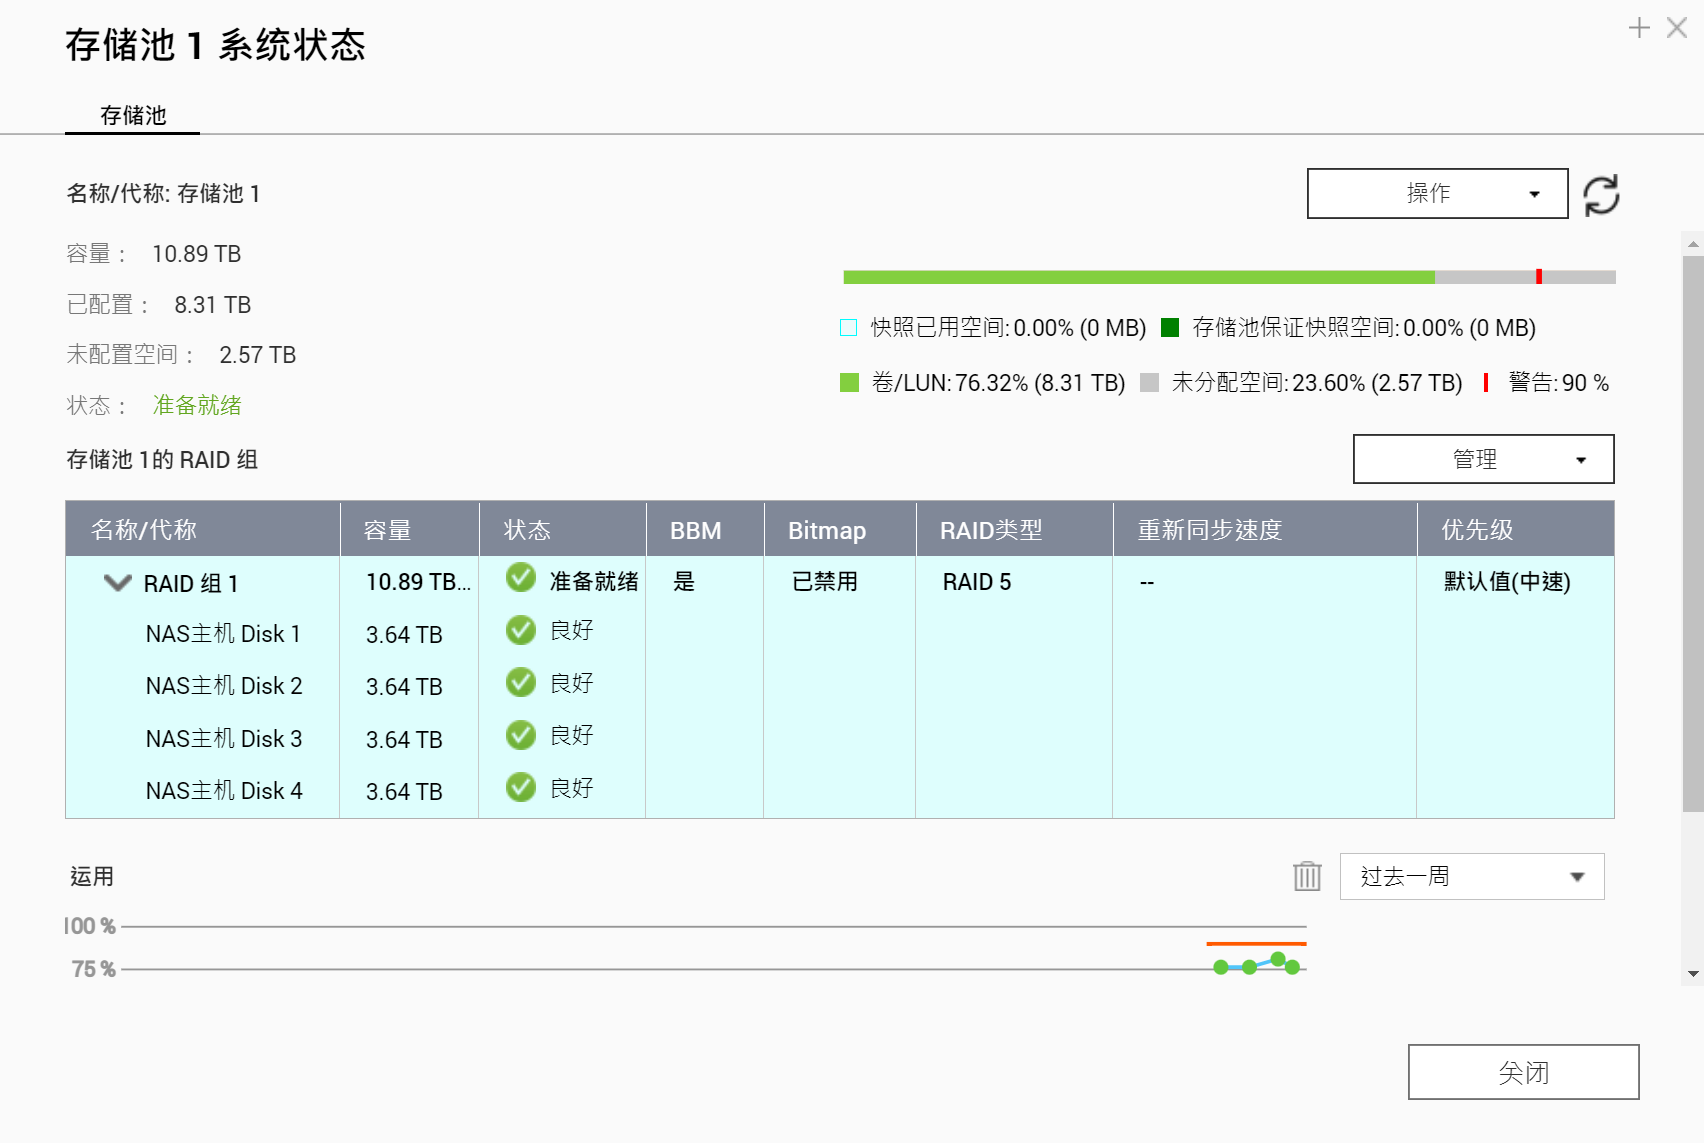Click status check icon for Disk 2
1704x1143 pixels.
521,683
